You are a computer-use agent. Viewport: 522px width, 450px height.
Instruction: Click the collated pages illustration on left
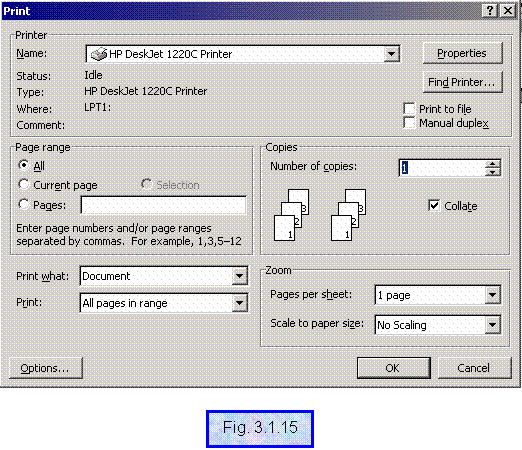292,215
